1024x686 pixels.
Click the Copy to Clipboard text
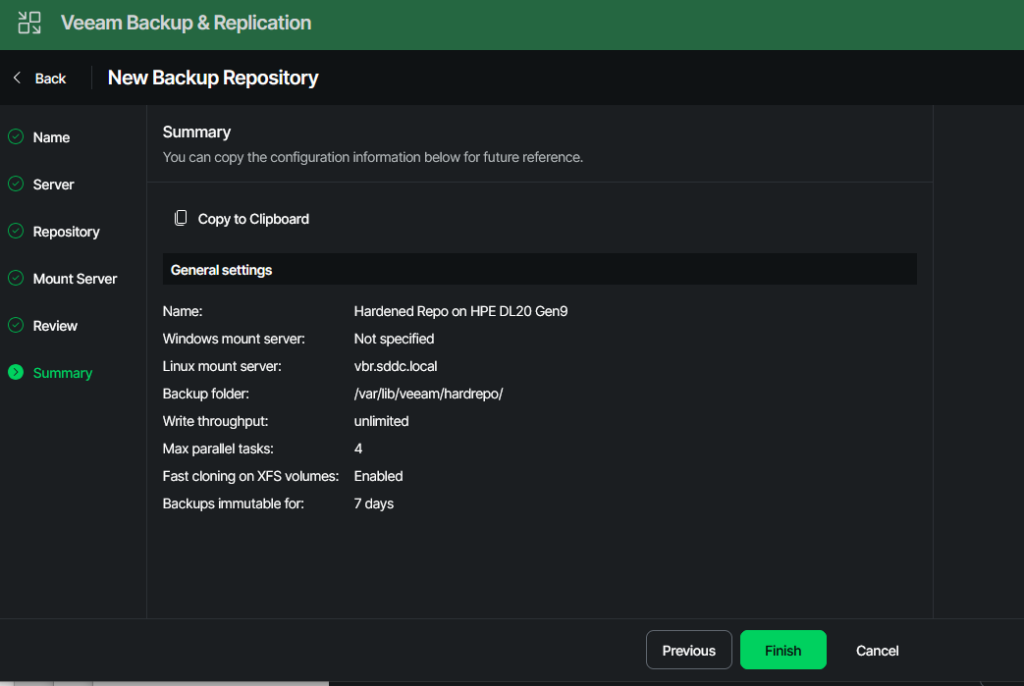[x=253, y=219]
